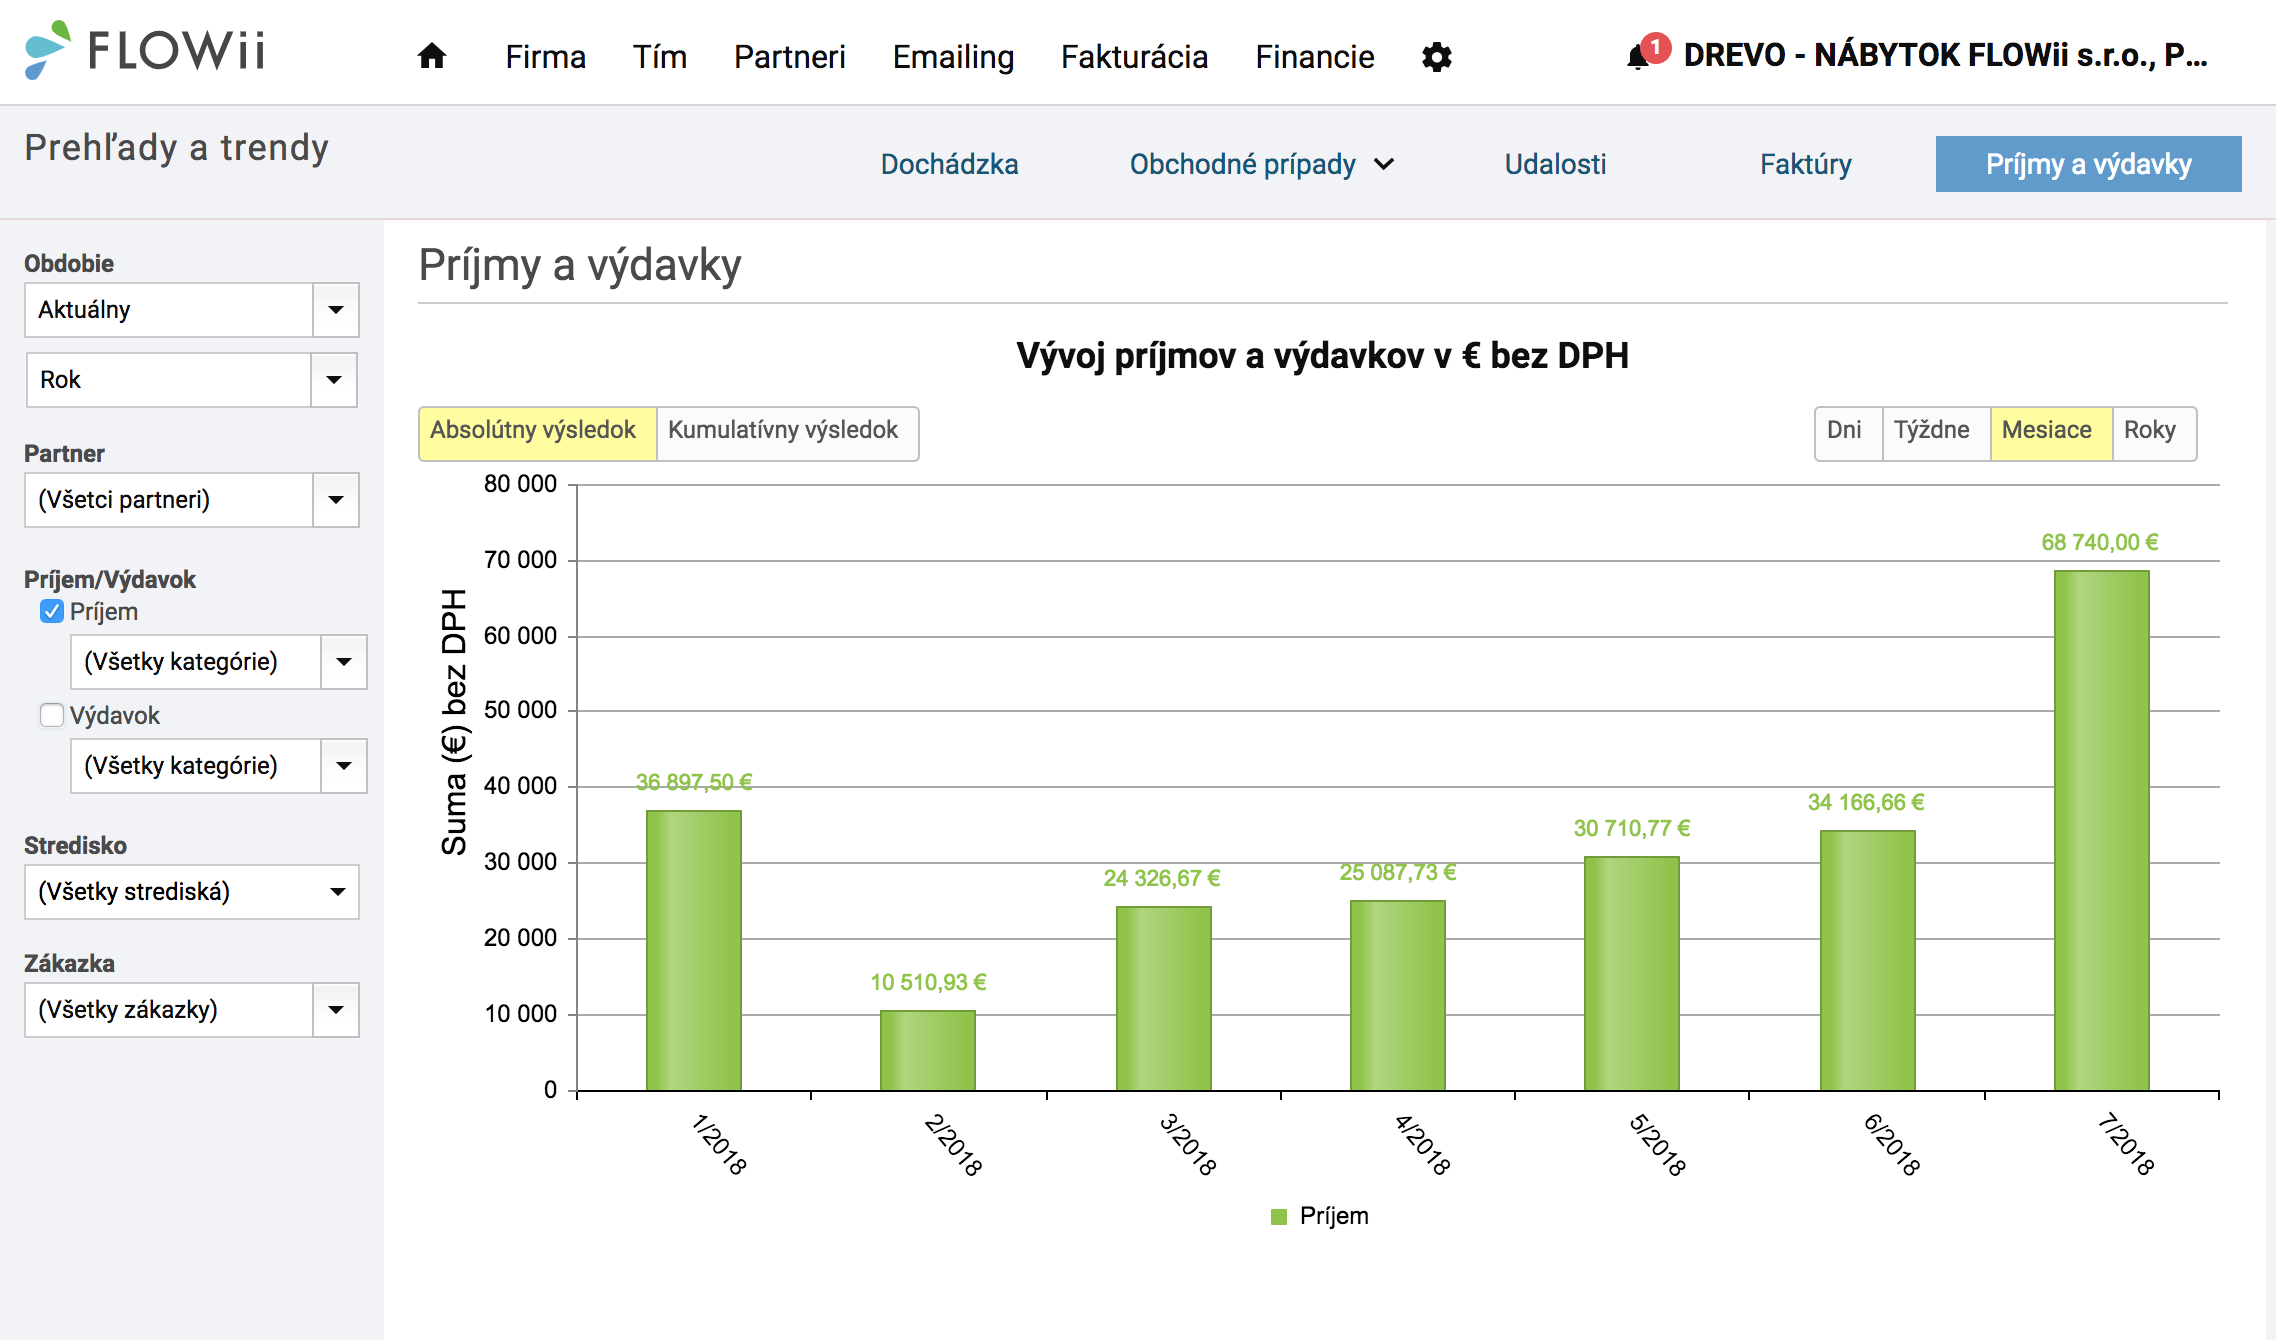Switch to the Udalosti tab
This screenshot has width=2276, height=1340.
(1555, 164)
